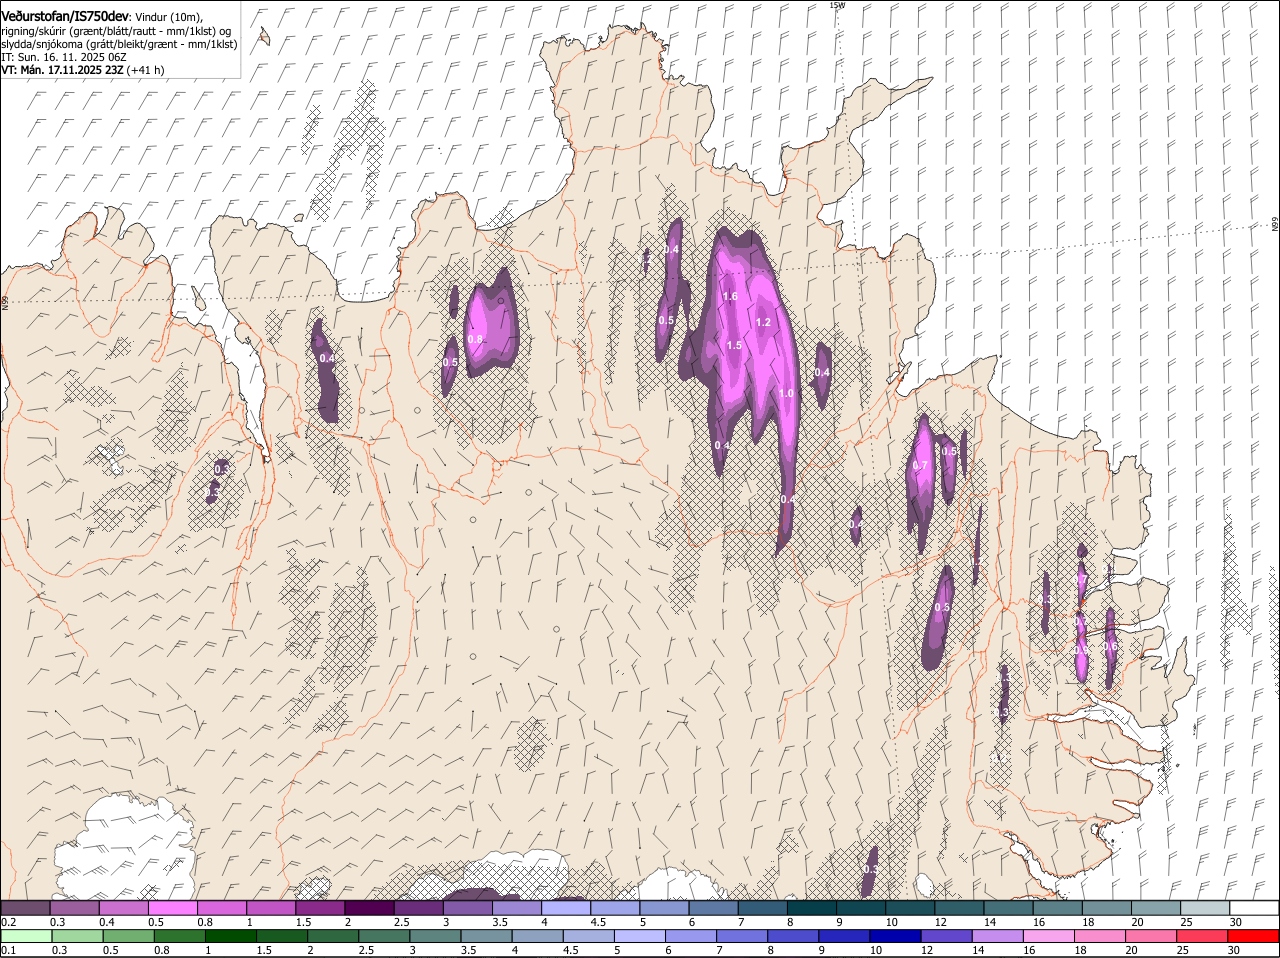Click the "1.0" precipitation value on the map

[786, 393]
